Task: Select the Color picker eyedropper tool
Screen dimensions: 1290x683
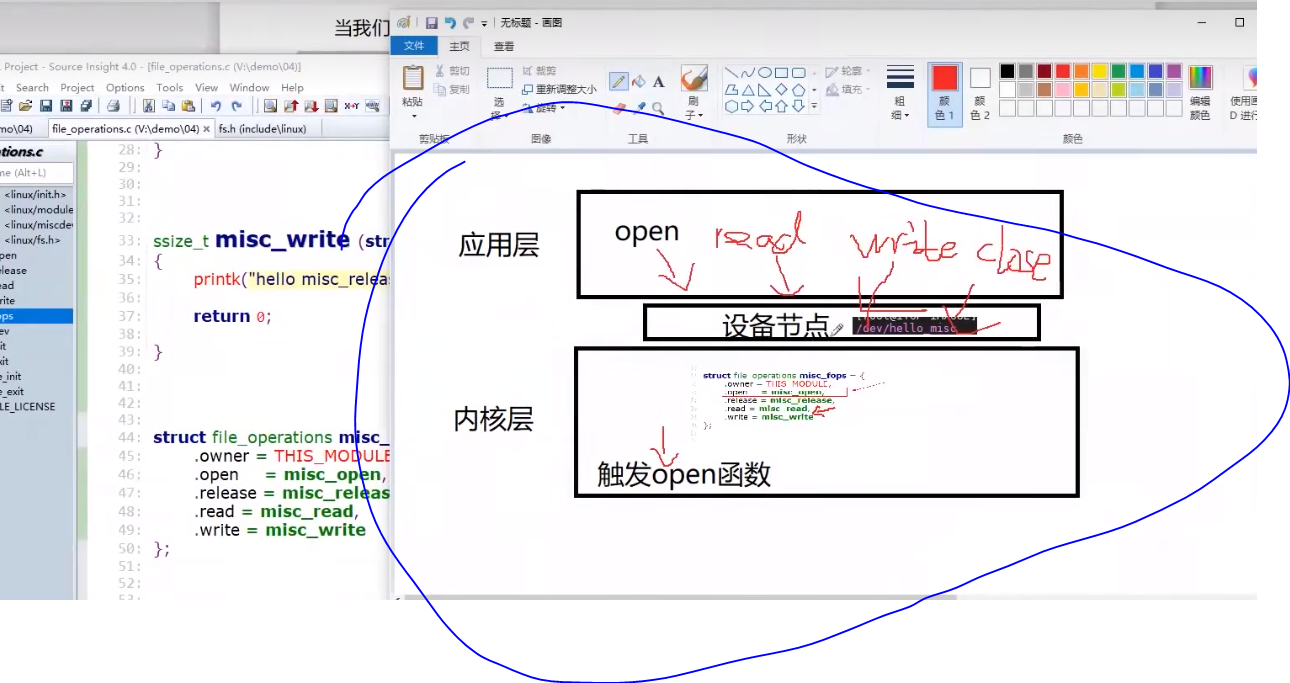Action: (638, 107)
